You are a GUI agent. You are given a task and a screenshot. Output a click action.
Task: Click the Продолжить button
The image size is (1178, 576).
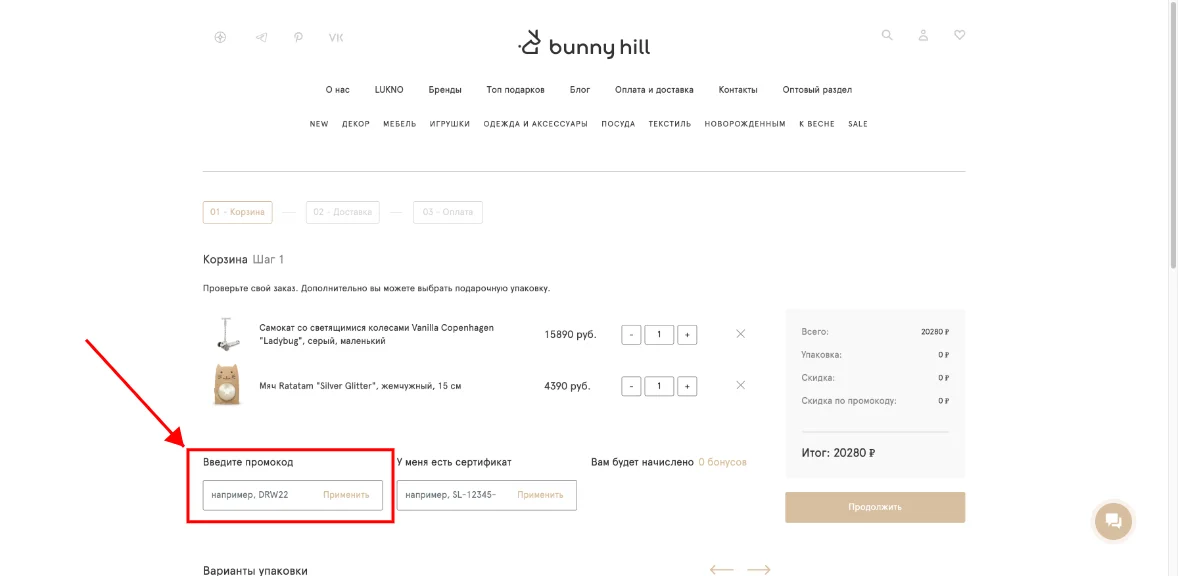coord(875,507)
